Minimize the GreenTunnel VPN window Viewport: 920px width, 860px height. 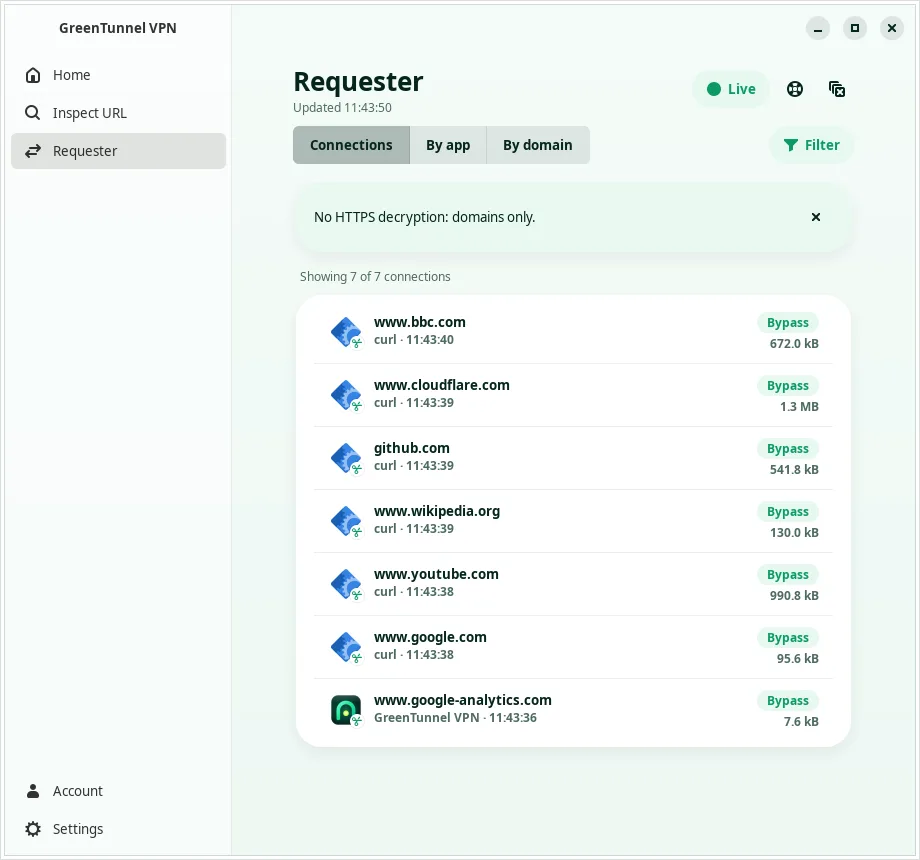(818, 28)
